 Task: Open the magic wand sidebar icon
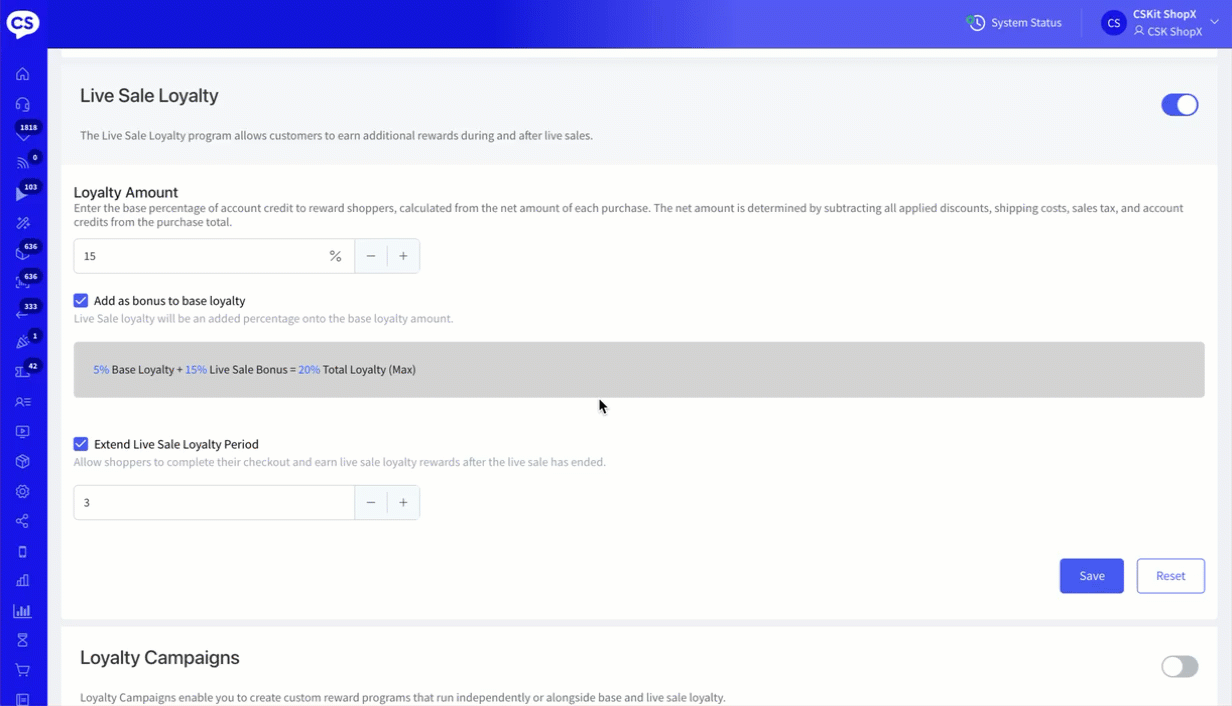tap(22, 223)
